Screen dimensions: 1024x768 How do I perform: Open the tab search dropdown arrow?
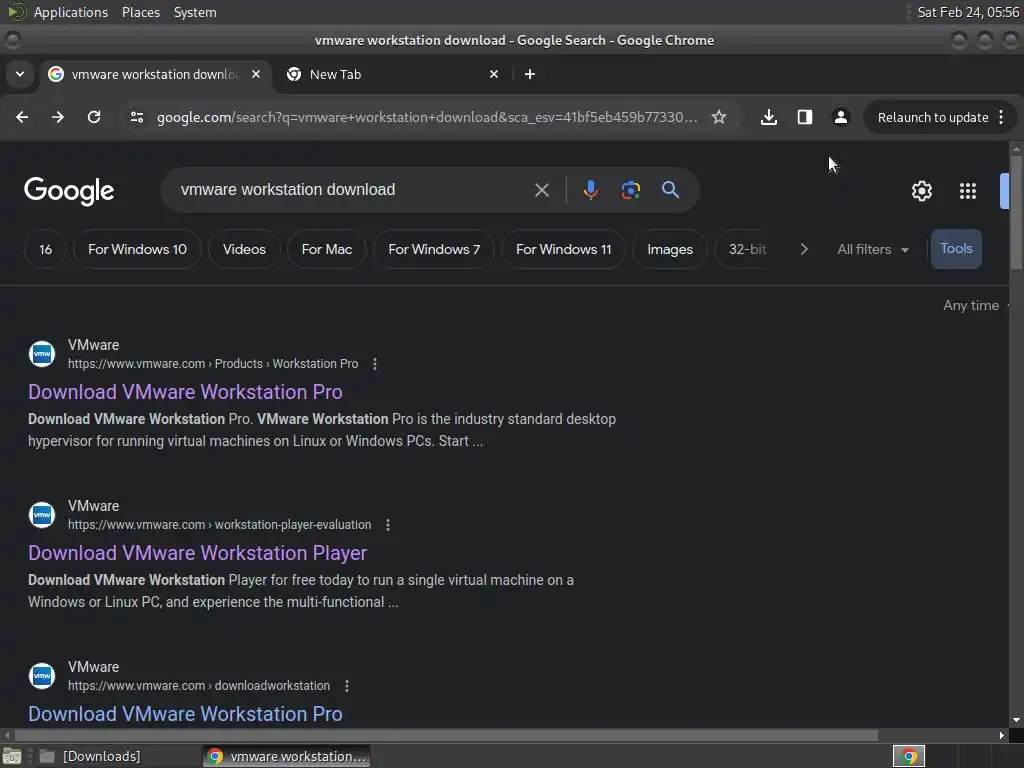pos(20,74)
